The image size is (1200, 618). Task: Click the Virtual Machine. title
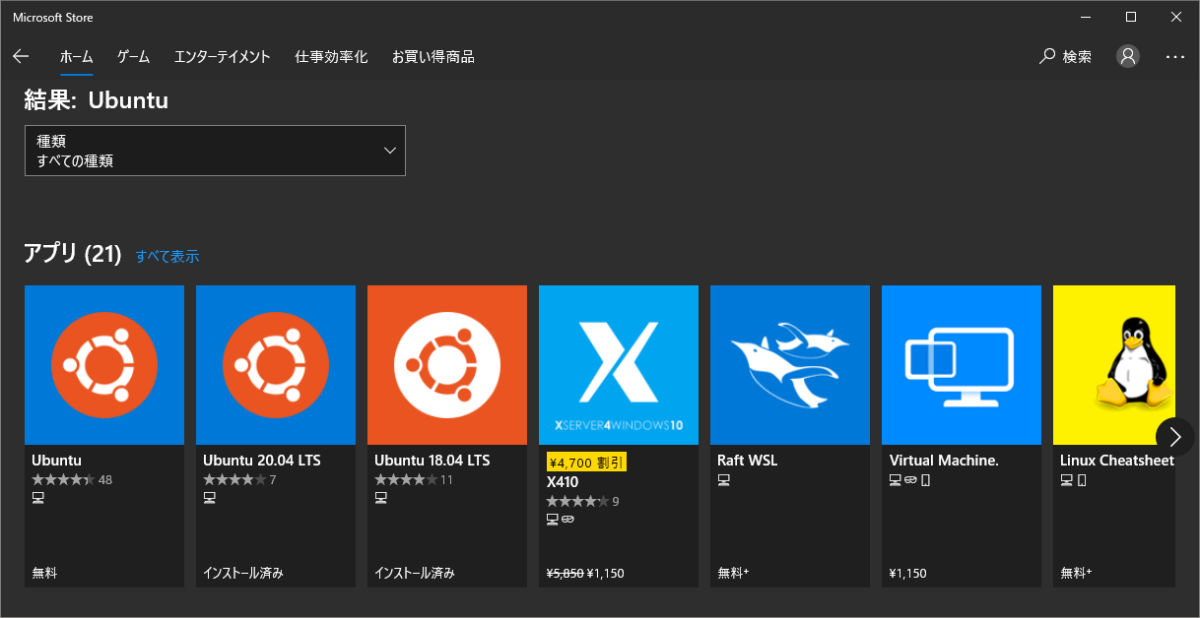point(944,461)
